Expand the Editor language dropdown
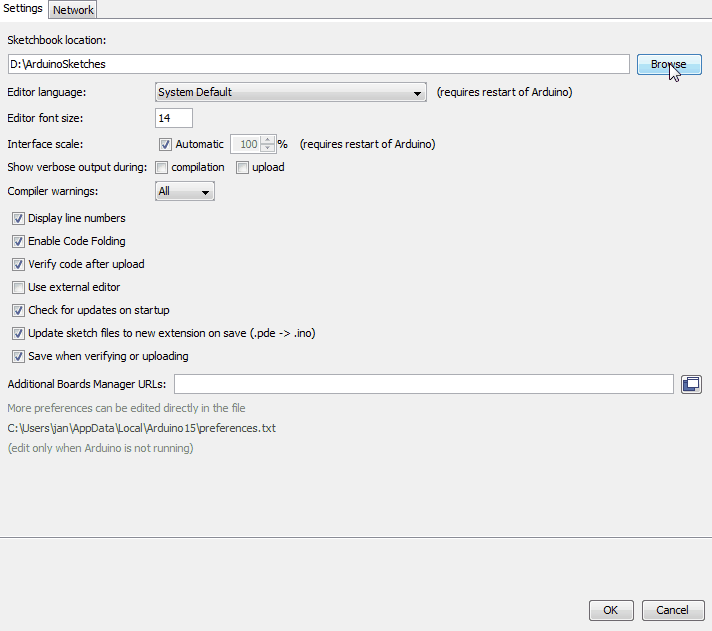The image size is (712, 631). point(292,92)
